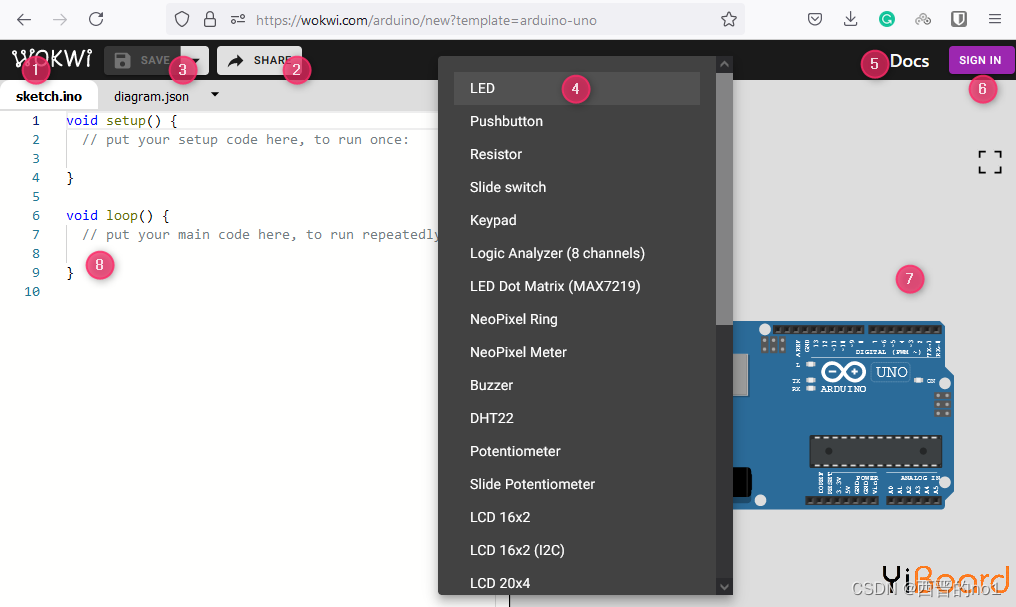Image resolution: width=1016 pixels, height=607 pixels.
Task: Select LCD 20x4 from the list
Action: [577, 582]
